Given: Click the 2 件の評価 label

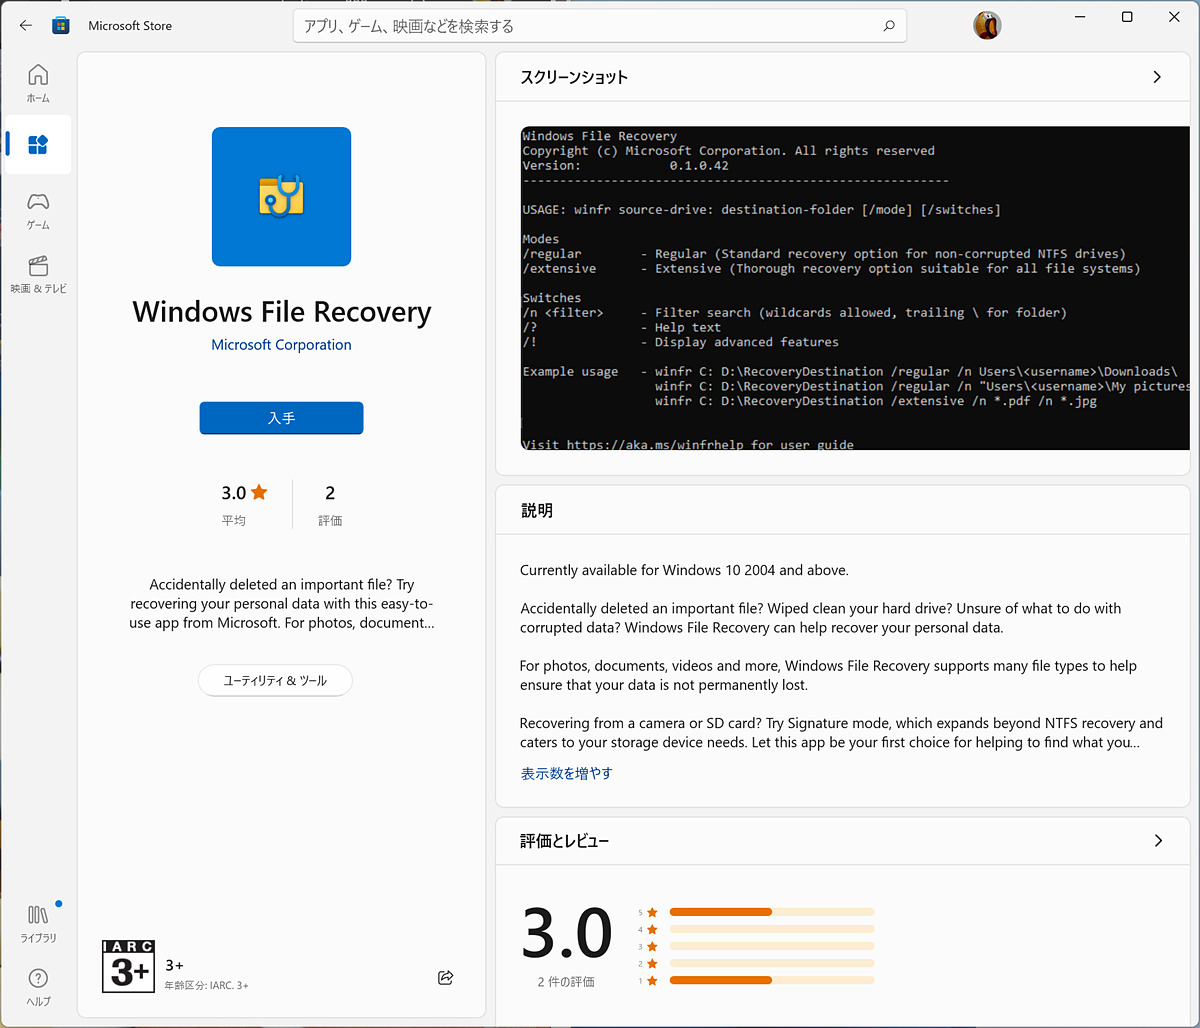Looking at the screenshot, I should [565, 982].
